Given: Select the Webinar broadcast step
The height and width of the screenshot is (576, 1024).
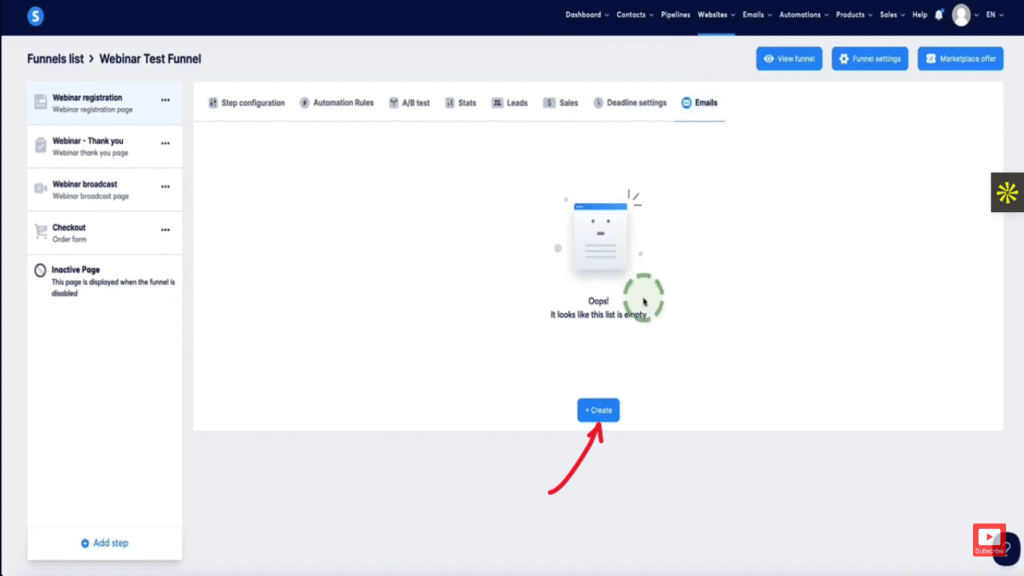Looking at the screenshot, I should [104, 189].
